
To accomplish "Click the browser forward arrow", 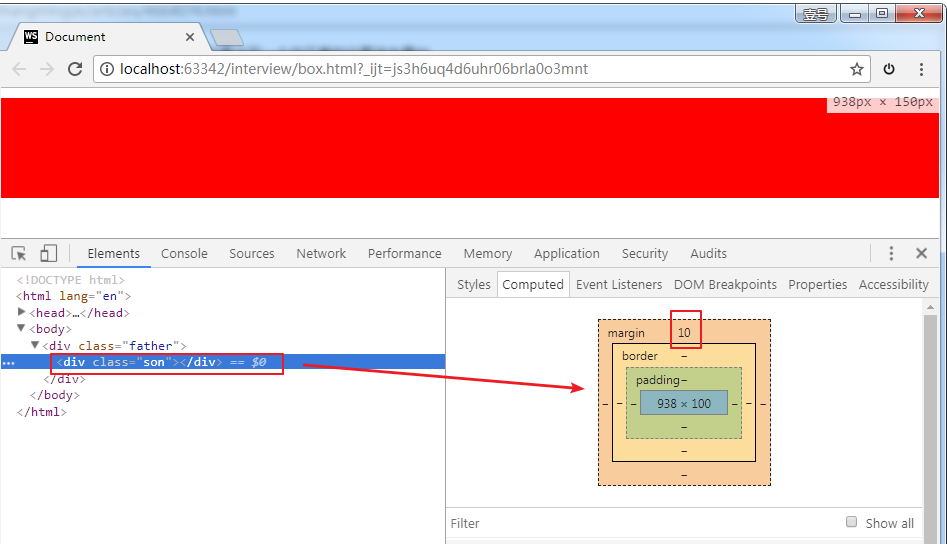I will tap(47, 69).
